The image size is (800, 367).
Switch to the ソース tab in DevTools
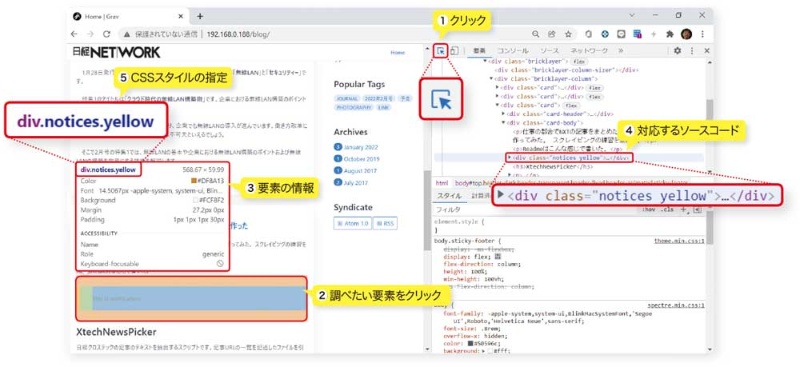[x=549, y=51]
